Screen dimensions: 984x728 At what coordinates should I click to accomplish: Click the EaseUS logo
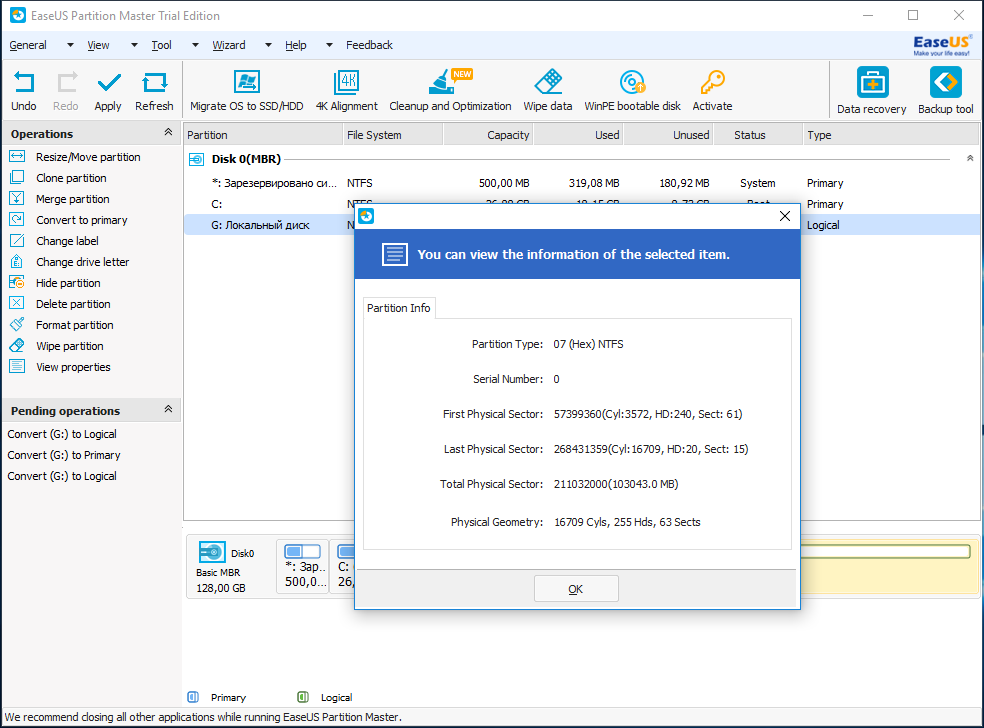pyautogui.click(x=941, y=45)
